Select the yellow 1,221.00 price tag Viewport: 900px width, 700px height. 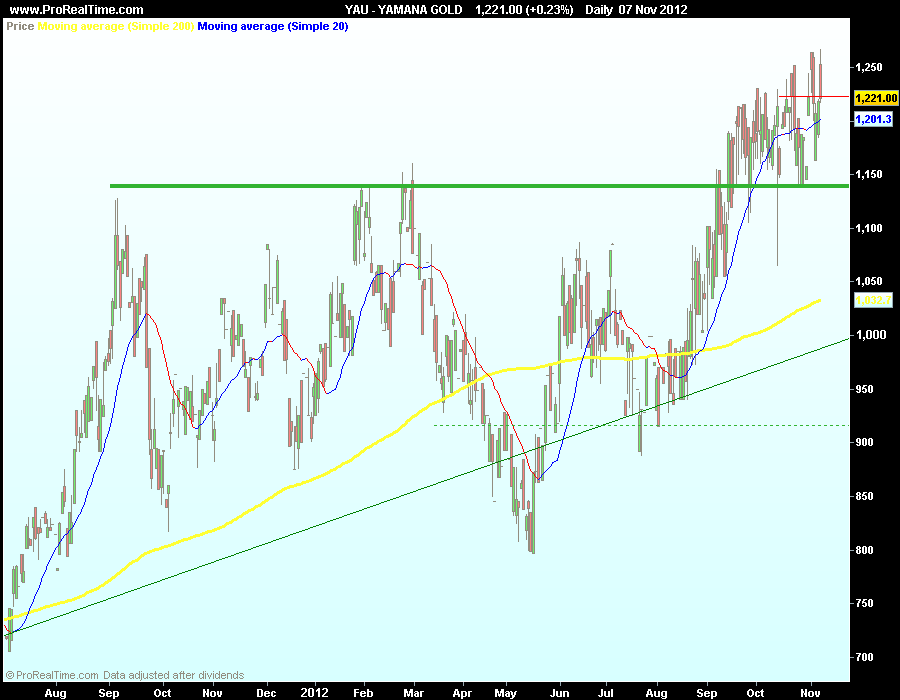tap(876, 98)
